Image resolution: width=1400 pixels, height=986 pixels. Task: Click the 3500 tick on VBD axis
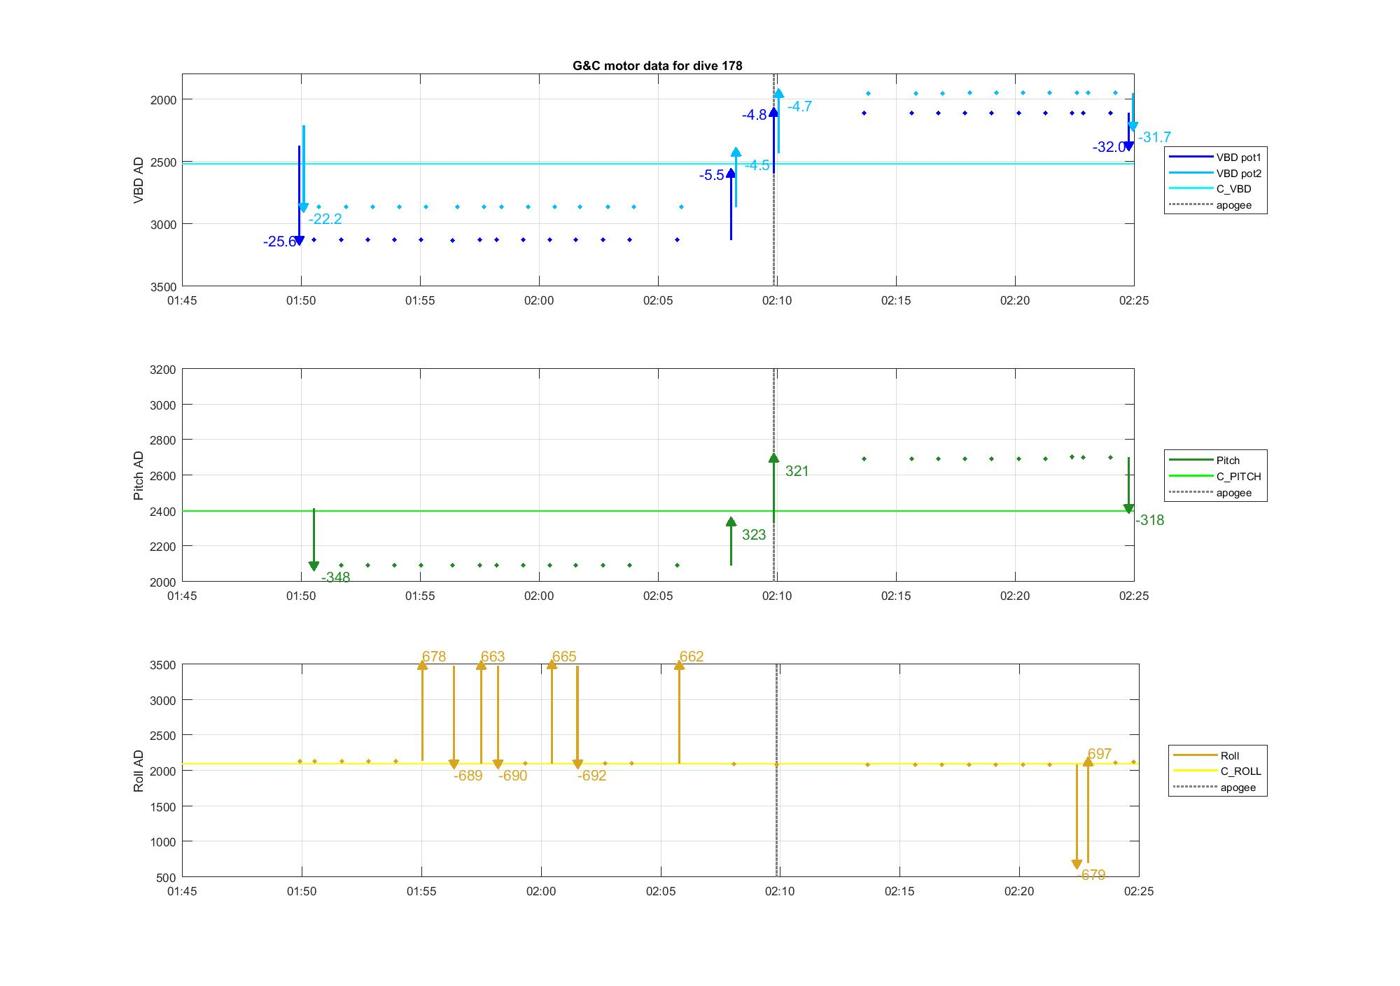[x=163, y=287]
